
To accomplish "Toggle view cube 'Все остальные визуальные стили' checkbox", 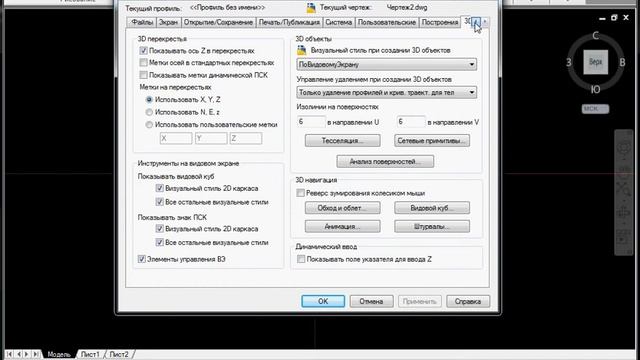I will pos(160,202).
